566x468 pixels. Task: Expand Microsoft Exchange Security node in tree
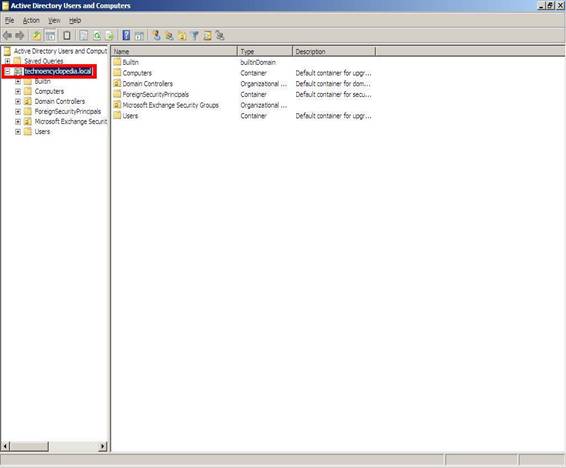pyautogui.click(x=18, y=122)
